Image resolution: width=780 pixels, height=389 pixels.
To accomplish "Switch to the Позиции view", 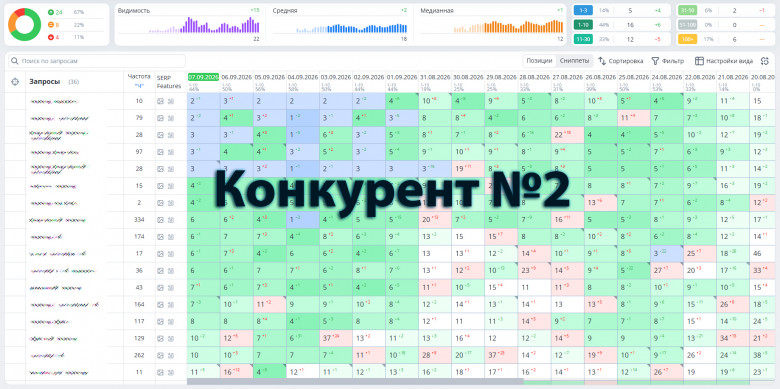I will pos(539,61).
